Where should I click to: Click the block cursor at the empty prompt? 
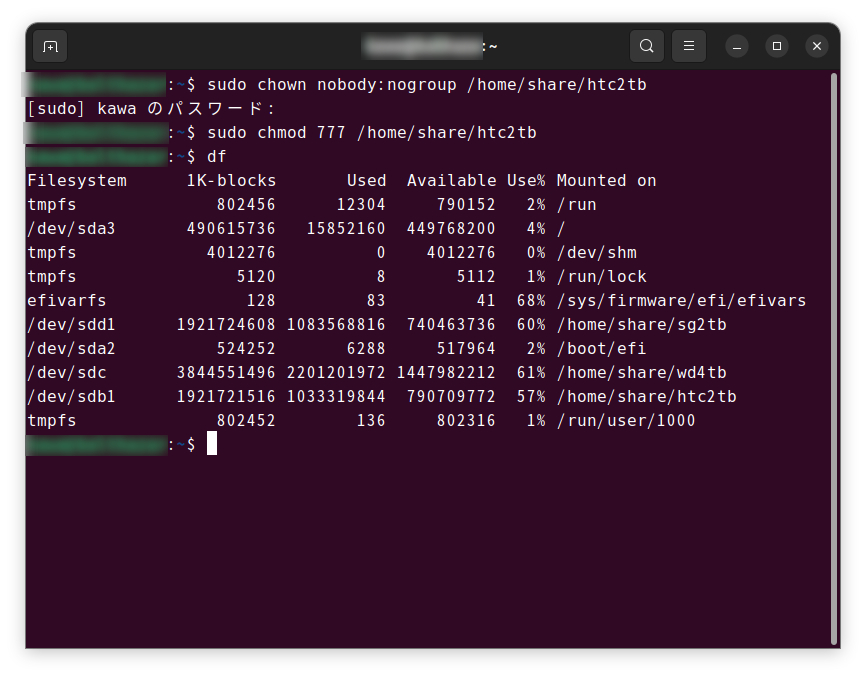click(212, 444)
